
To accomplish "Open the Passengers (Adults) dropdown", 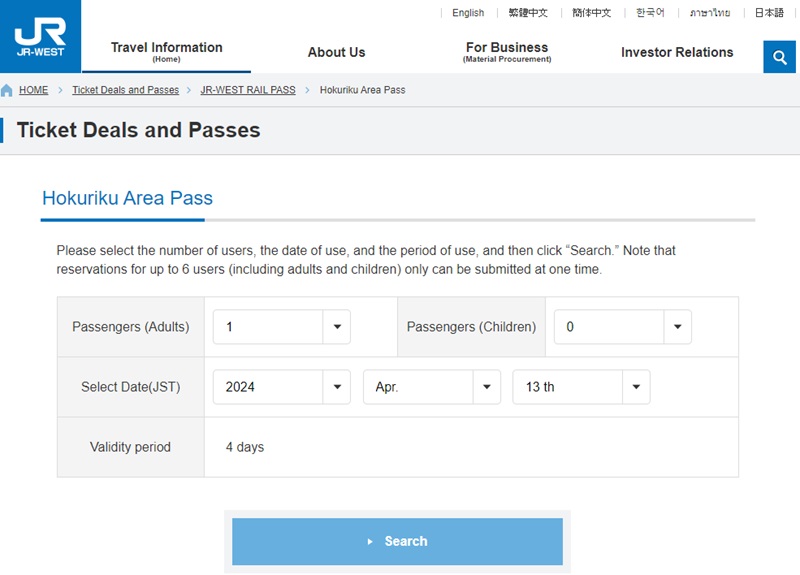I will point(281,327).
